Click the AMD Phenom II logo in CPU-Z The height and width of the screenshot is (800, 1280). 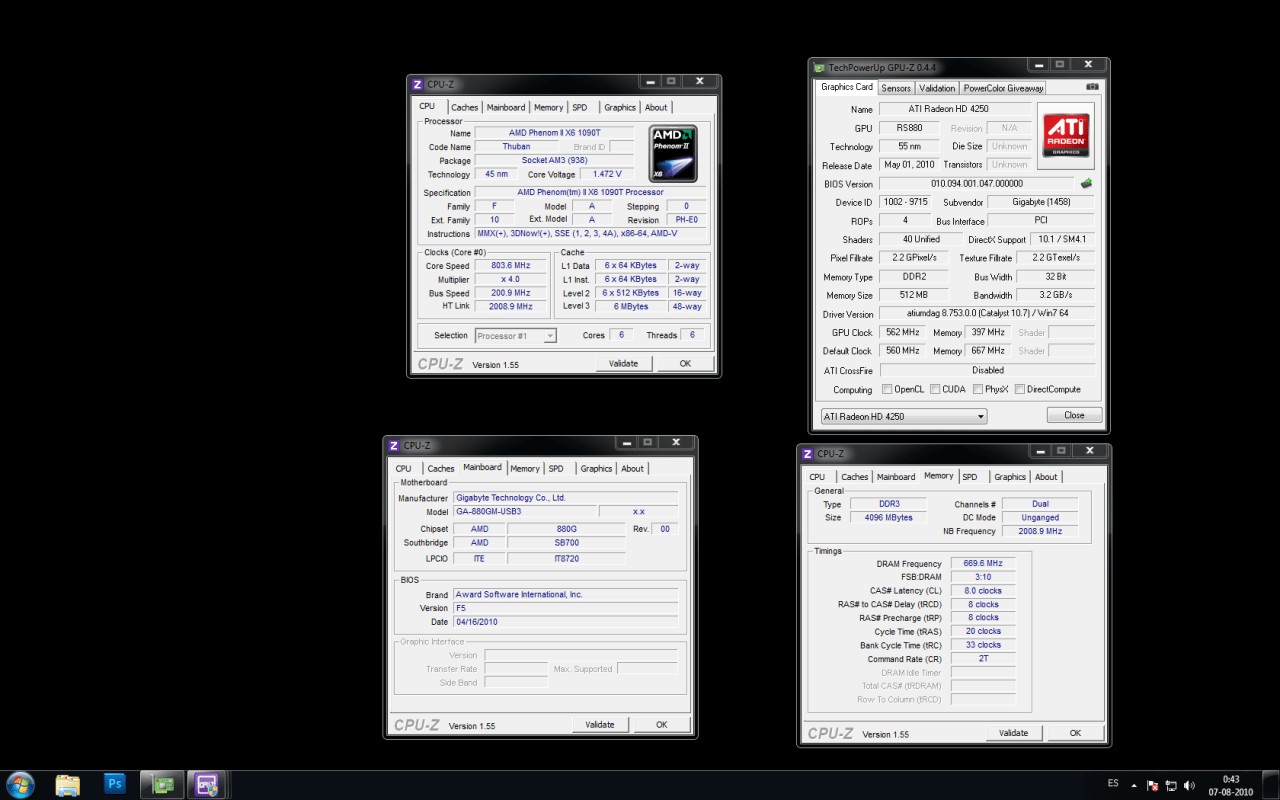673,153
